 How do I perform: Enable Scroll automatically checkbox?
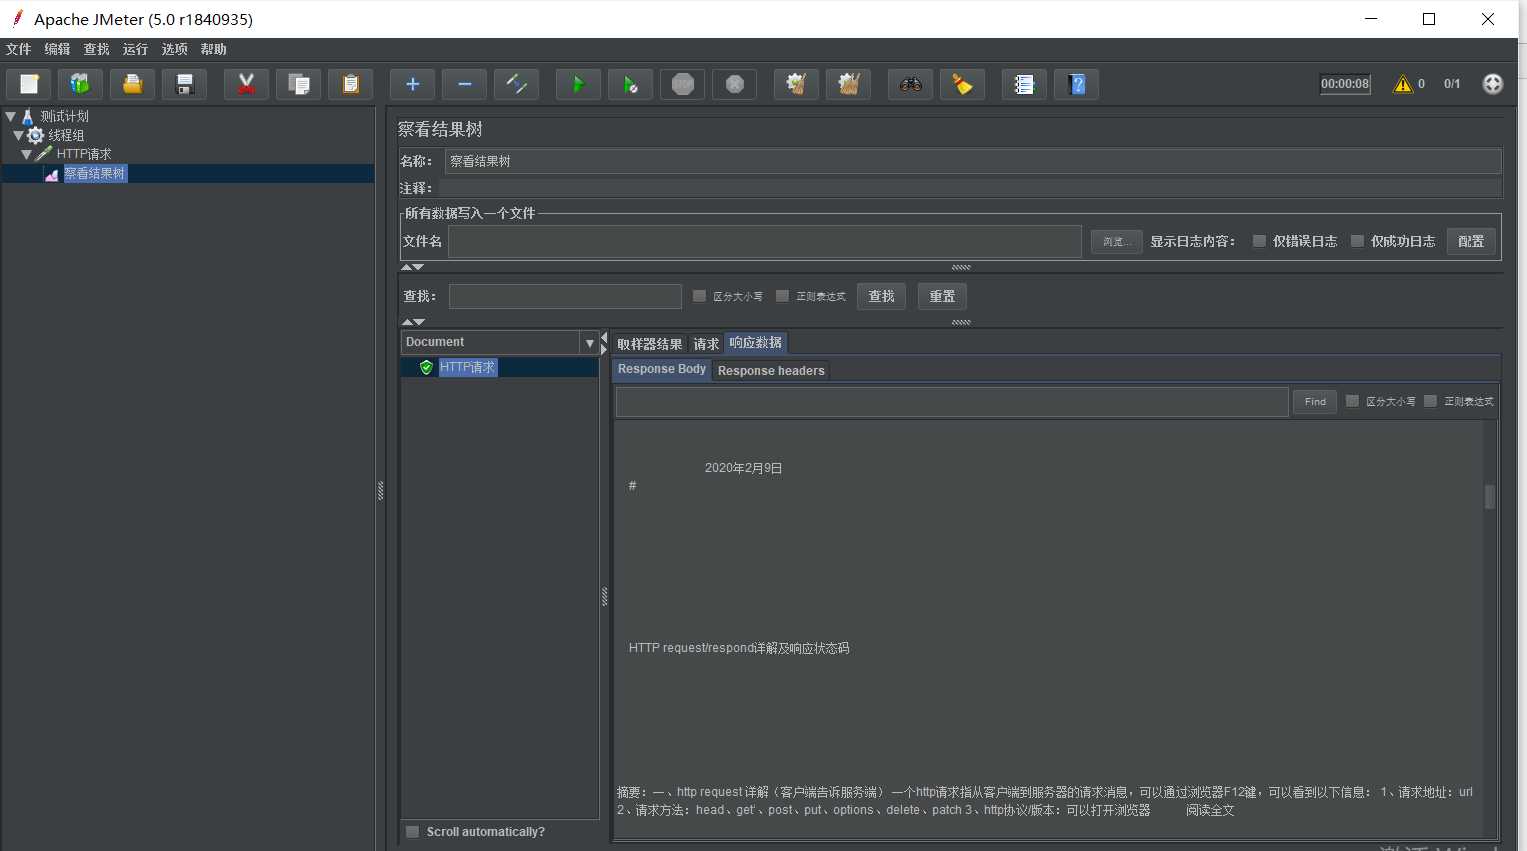(x=412, y=832)
